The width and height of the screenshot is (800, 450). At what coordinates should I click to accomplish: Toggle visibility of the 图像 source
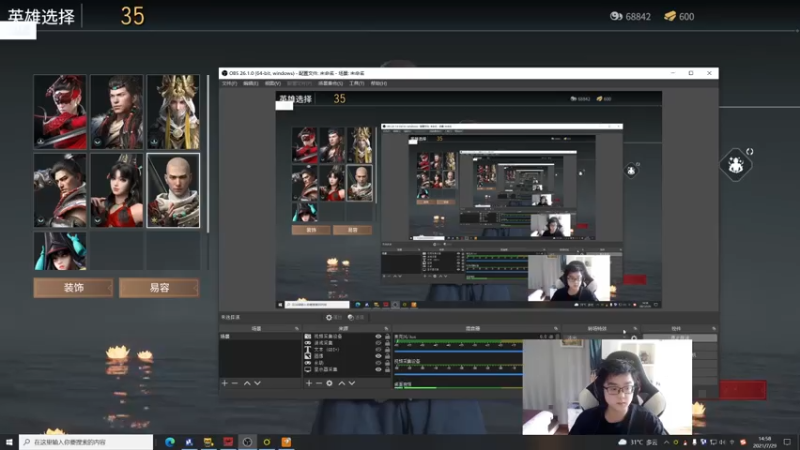[x=379, y=356]
